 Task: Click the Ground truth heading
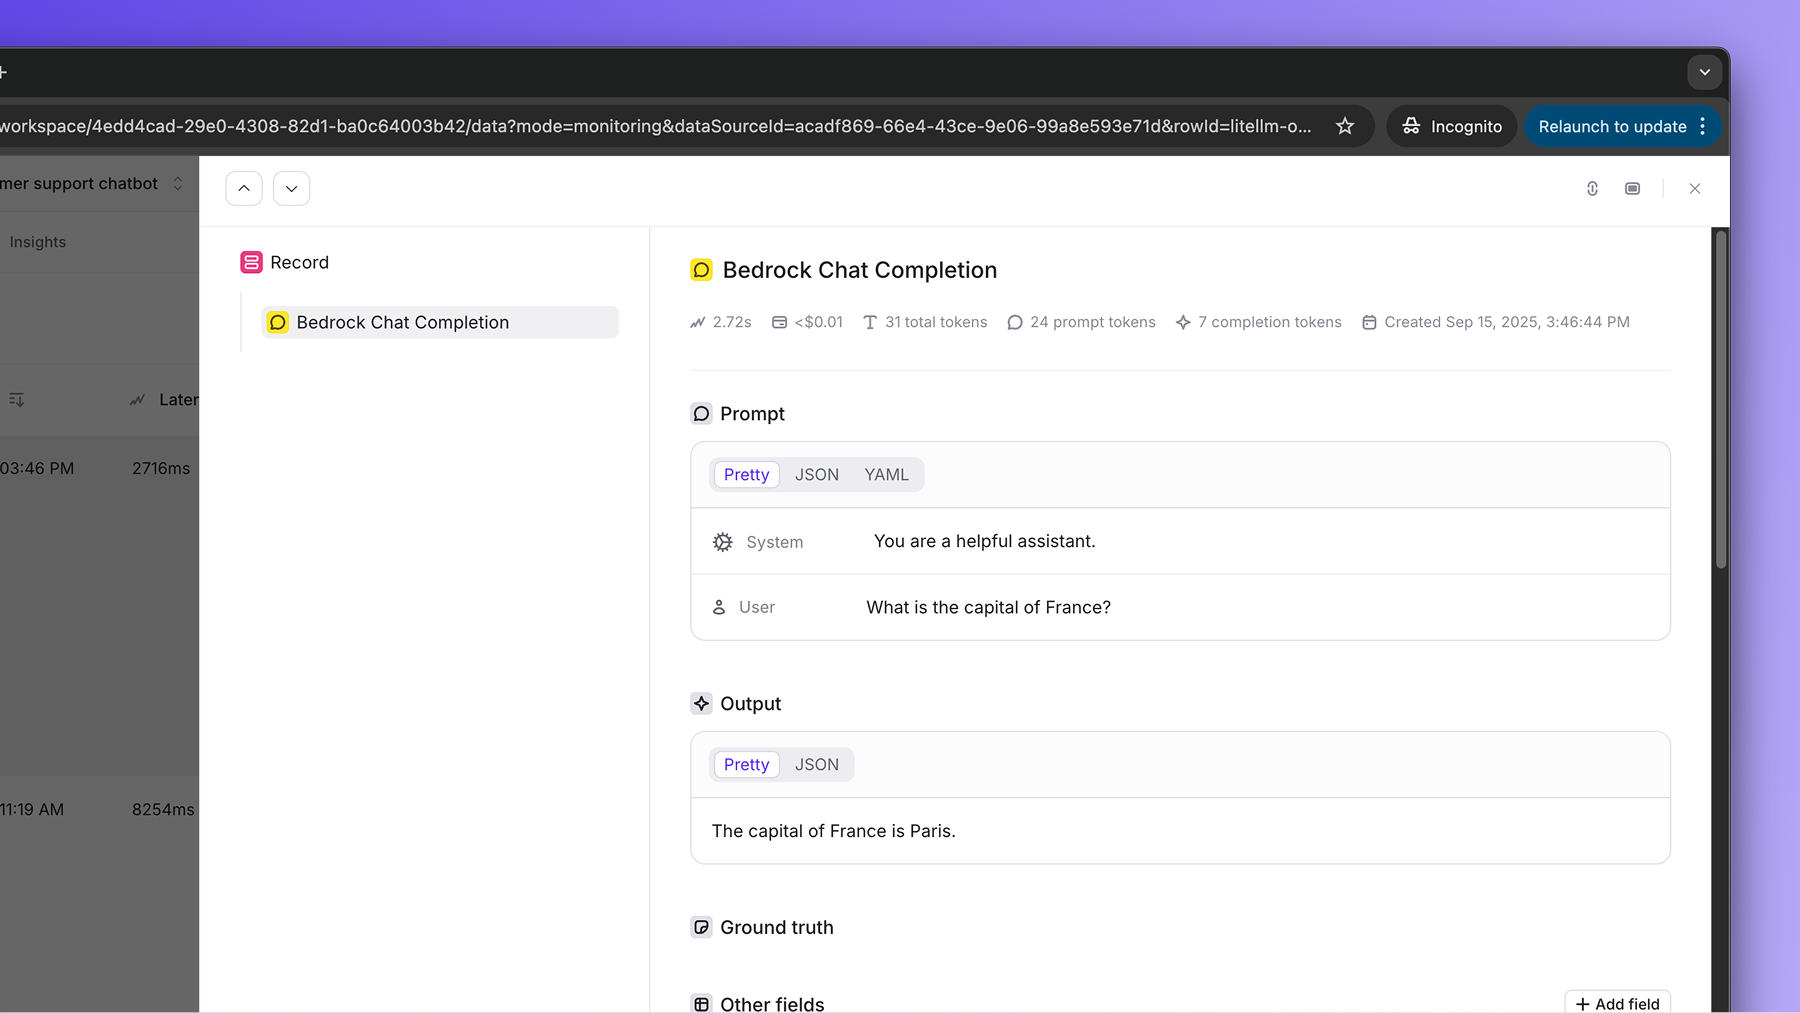777,928
